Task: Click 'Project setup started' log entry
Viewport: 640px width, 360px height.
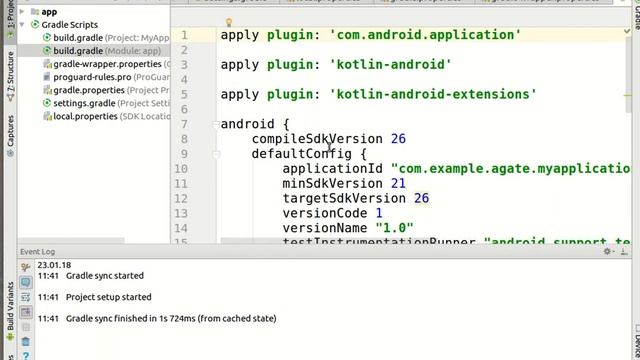Action: pos(109,297)
